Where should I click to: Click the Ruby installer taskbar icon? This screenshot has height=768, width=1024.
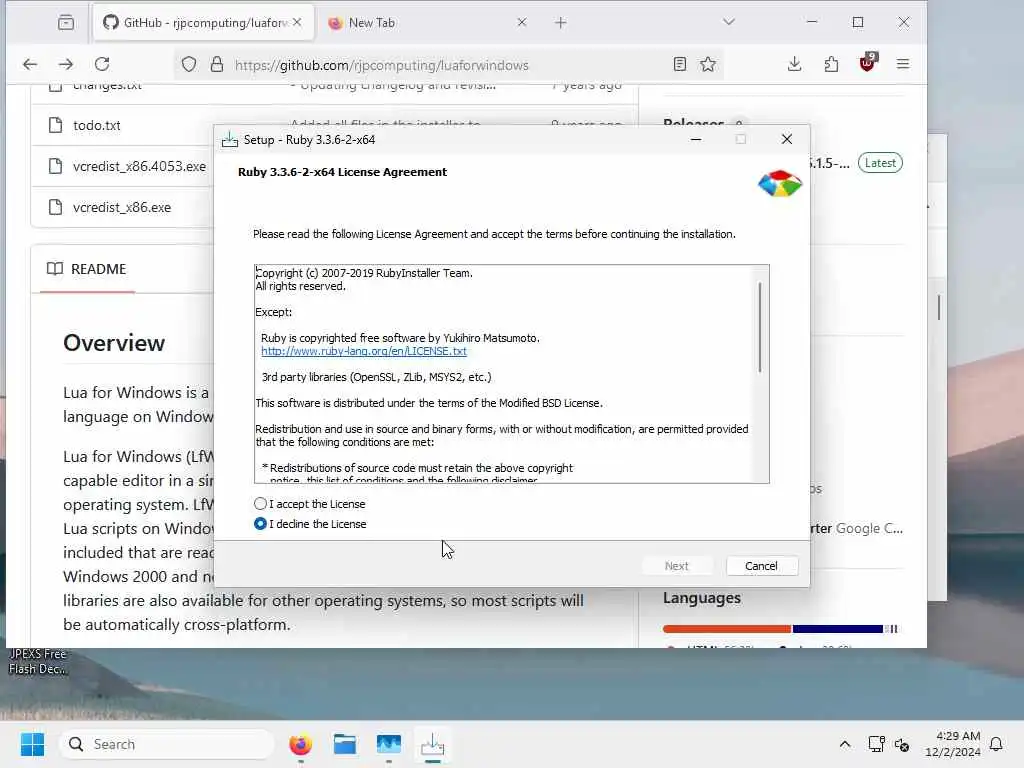[432, 744]
